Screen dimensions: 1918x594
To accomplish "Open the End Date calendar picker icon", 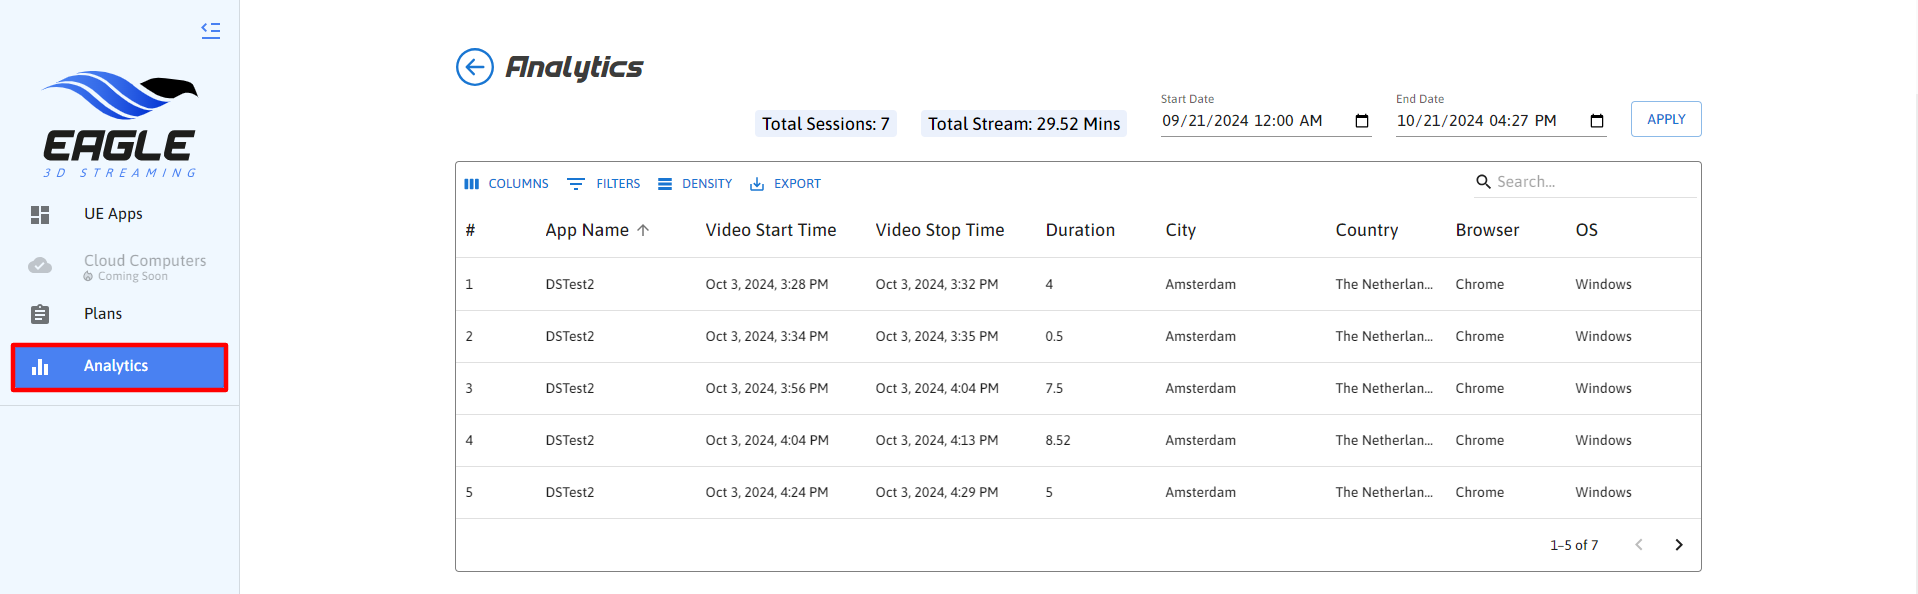I will tap(1596, 121).
